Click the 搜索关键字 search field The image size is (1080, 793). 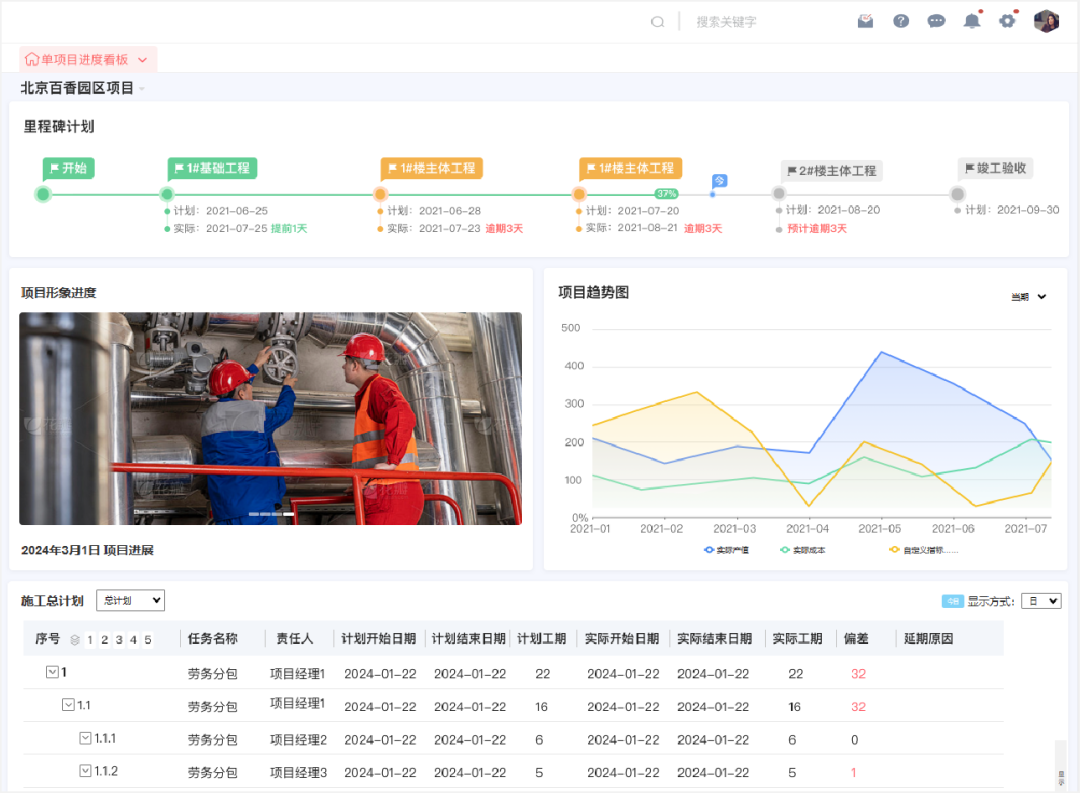pos(760,22)
